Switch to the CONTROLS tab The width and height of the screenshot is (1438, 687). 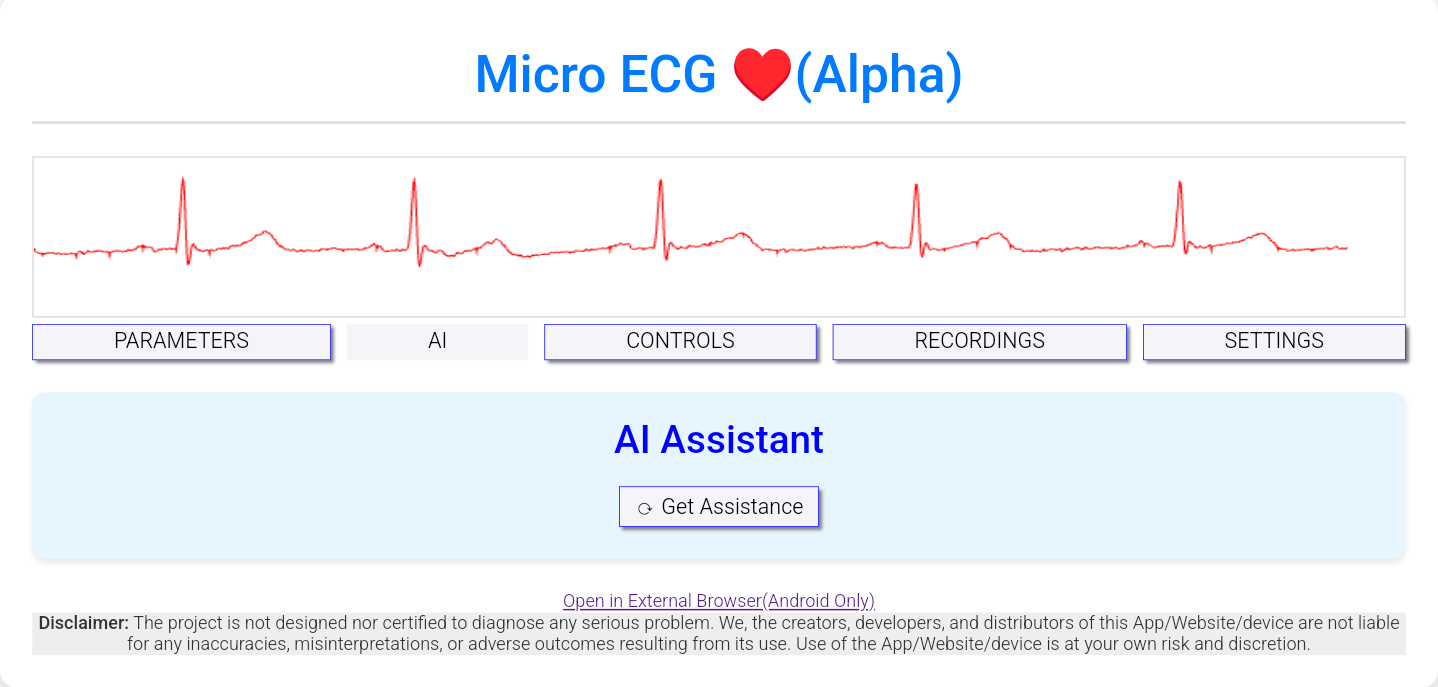click(x=680, y=341)
